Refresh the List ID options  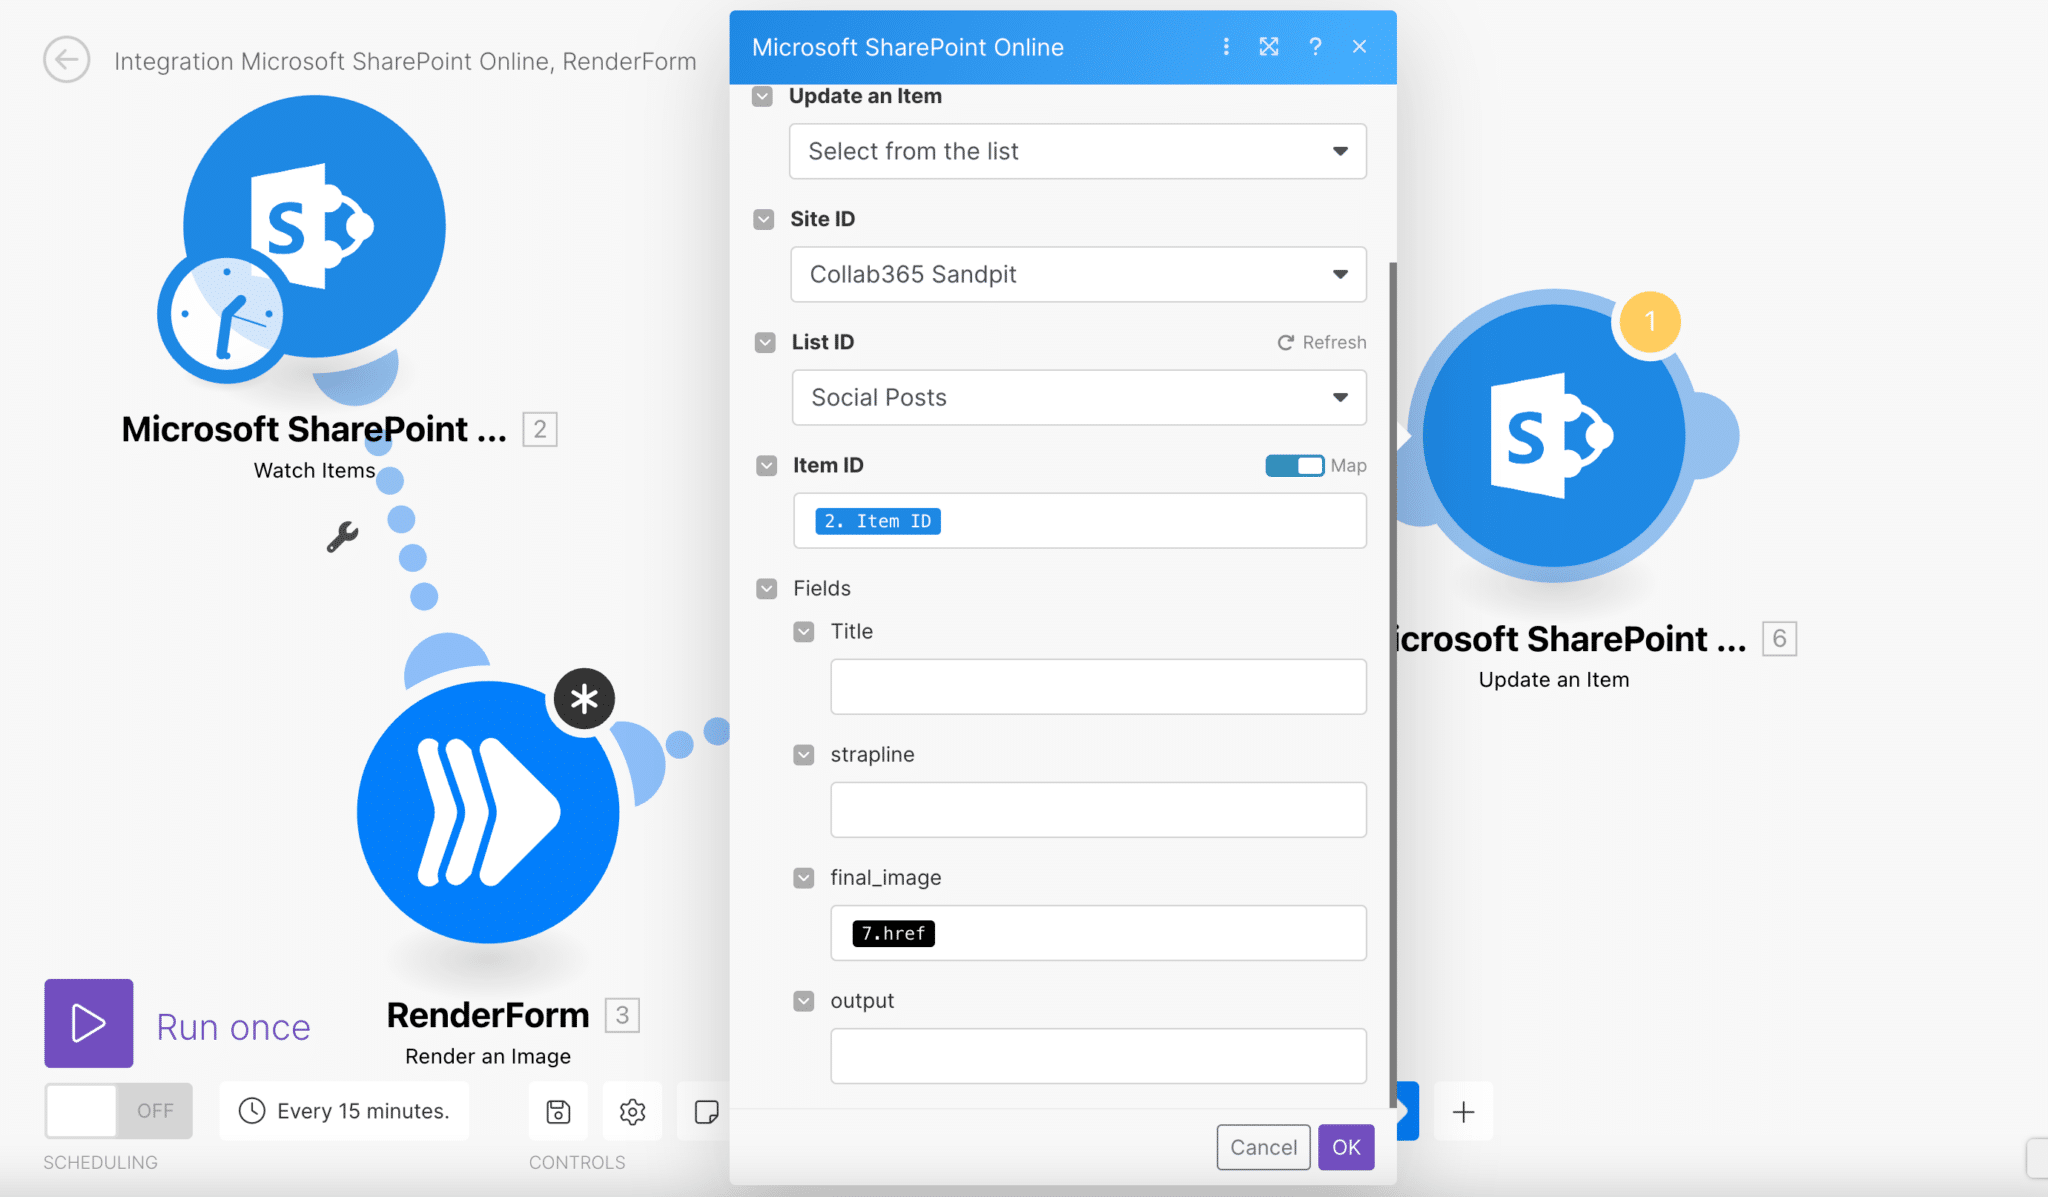point(1321,341)
